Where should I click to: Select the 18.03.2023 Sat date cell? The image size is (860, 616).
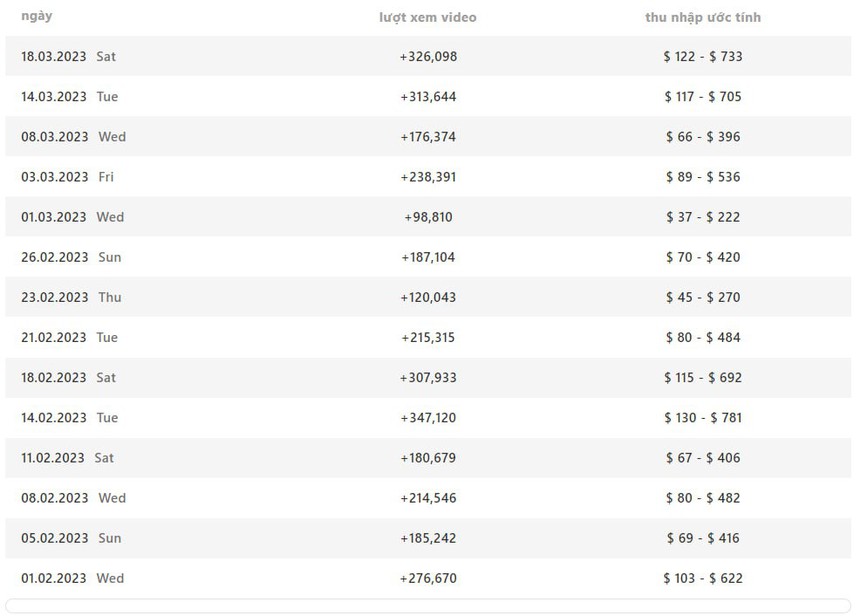coord(68,57)
